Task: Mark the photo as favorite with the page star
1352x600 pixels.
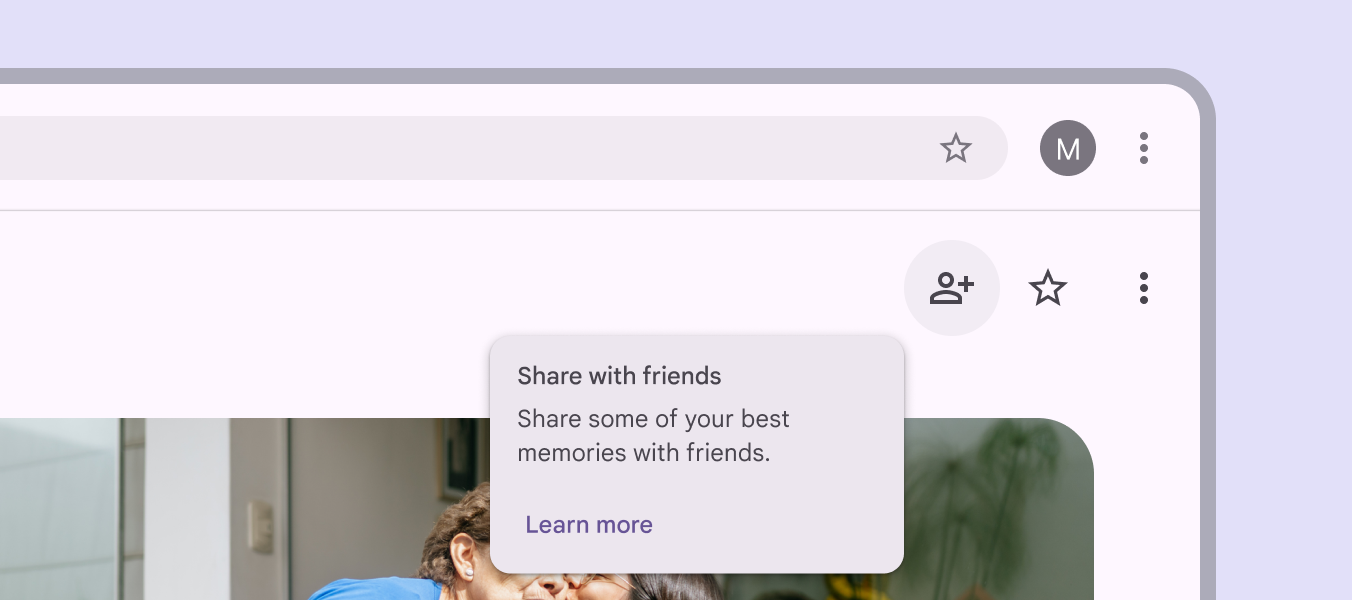Action: point(1048,288)
